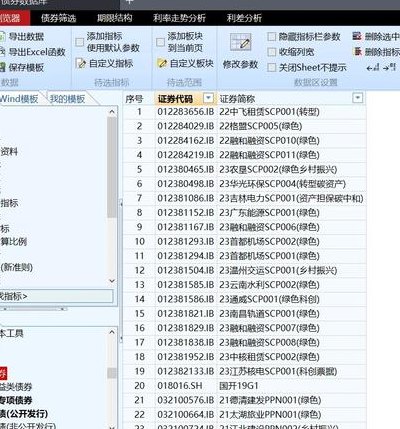Select row 22中飞租赁SCP001(转型)
The image size is (400, 429).
(x=244, y=112)
